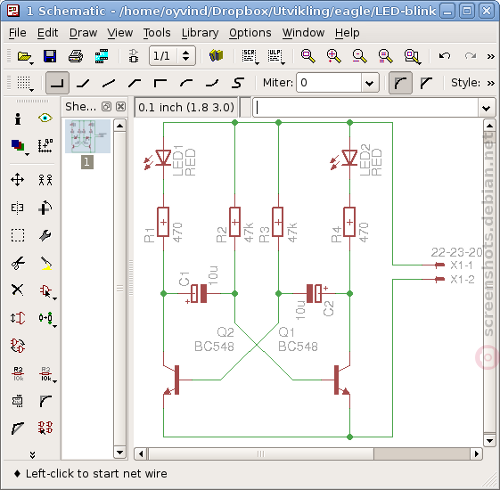Select the Mirror tool
This screenshot has height=490, width=500.
tap(17, 208)
